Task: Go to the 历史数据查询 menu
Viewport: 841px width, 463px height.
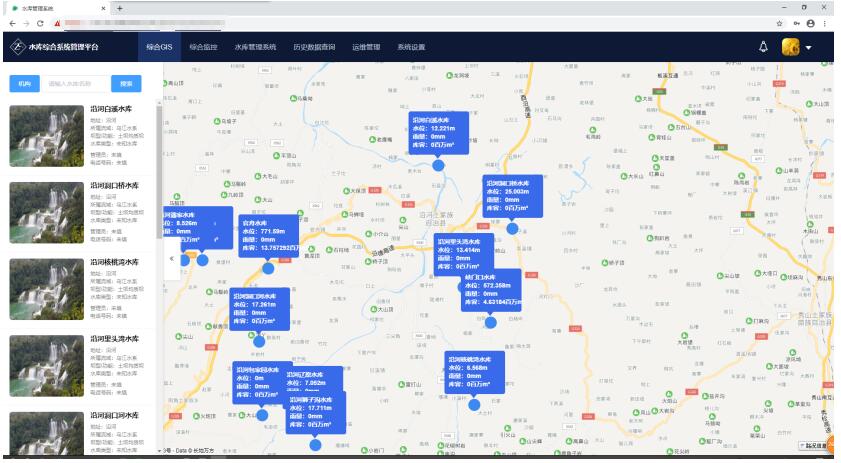Action: click(314, 47)
